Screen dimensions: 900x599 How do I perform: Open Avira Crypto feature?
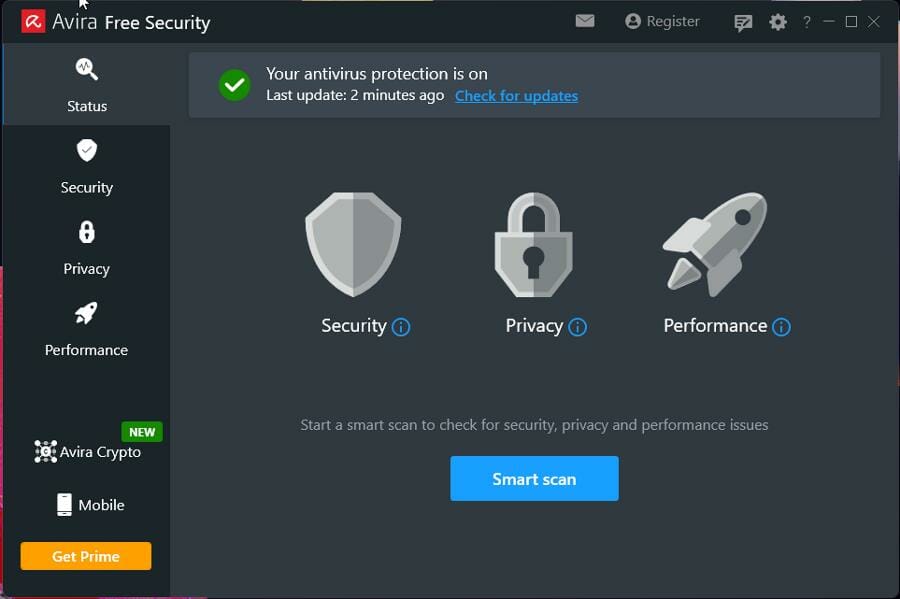[87, 452]
